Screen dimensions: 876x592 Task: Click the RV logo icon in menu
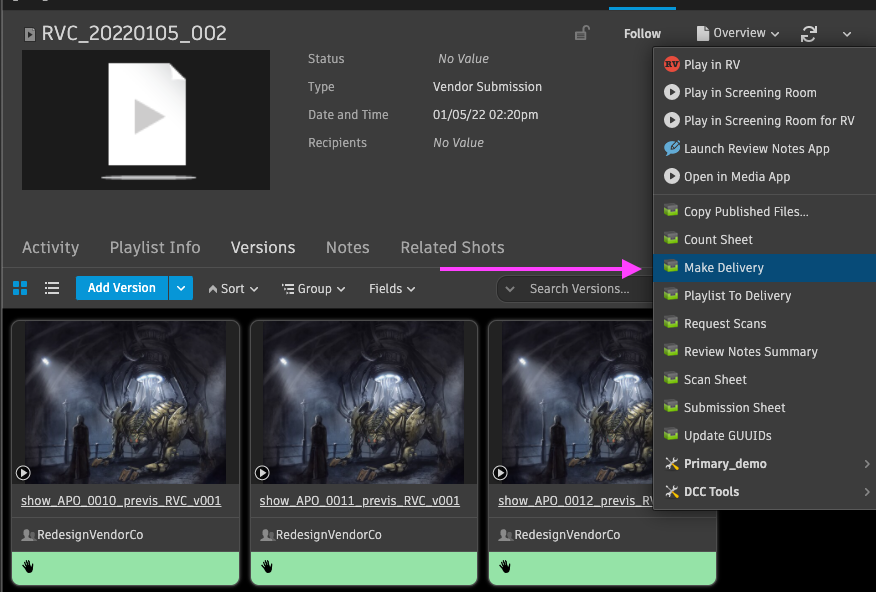(x=672, y=64)
